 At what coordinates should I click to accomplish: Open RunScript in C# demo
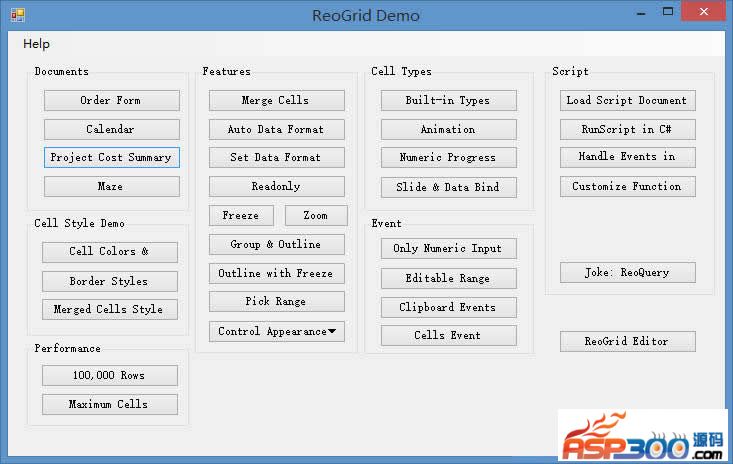click(x=628, y=129)
